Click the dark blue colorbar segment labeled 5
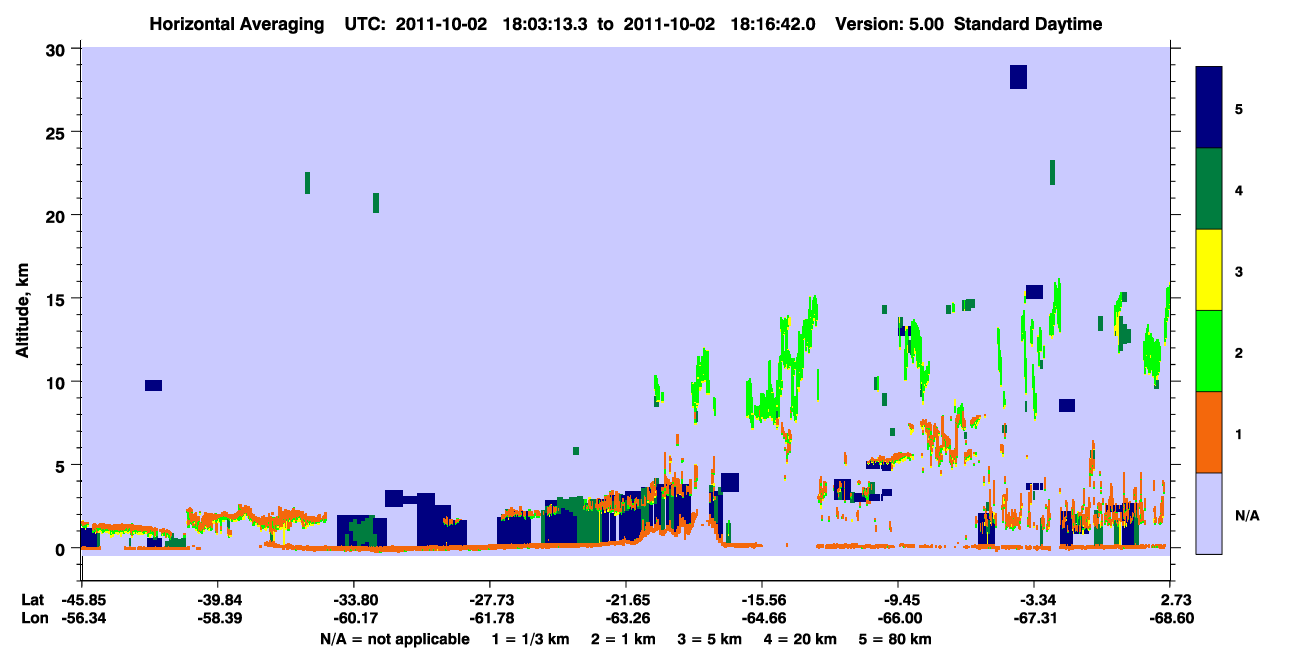The image size is (1300, 667). [1209, 108]
